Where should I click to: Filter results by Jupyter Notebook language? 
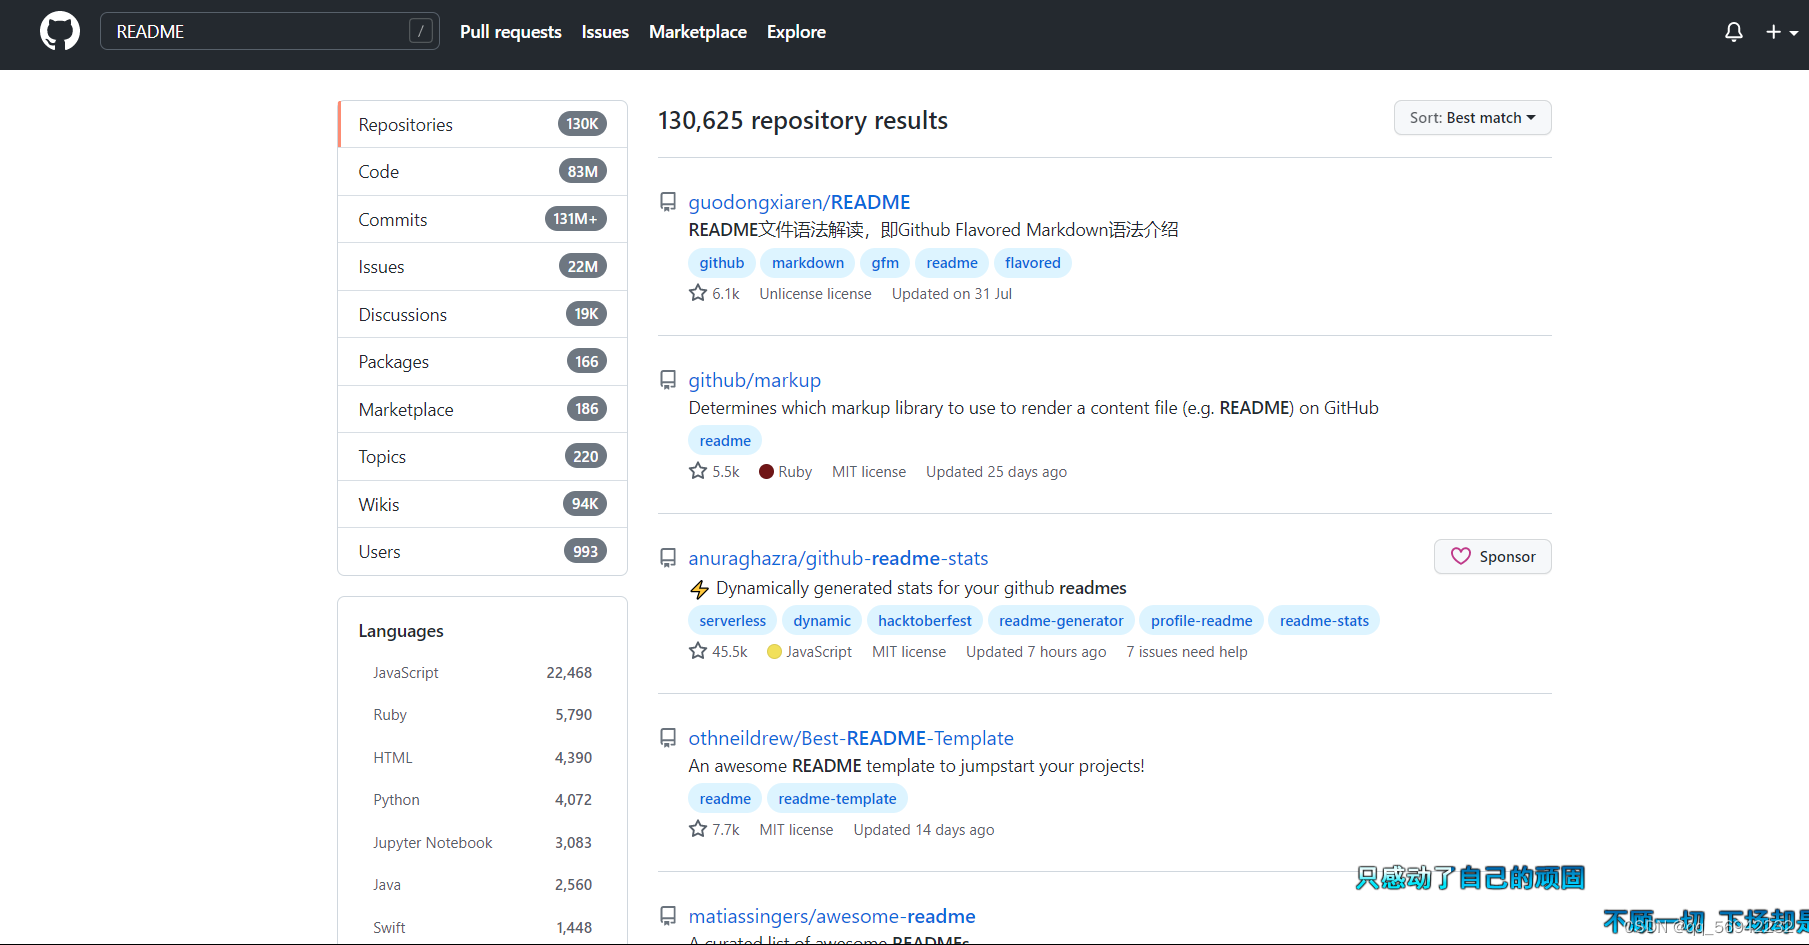(x=483, y=843)
